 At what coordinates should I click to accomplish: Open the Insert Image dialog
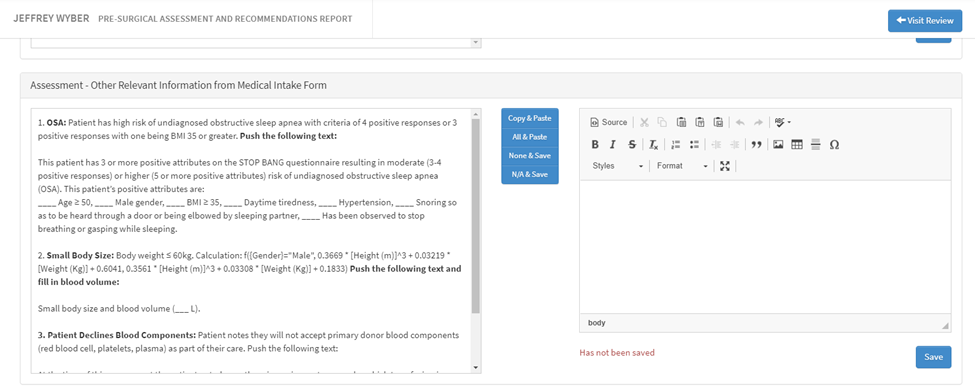pos(778,144)
